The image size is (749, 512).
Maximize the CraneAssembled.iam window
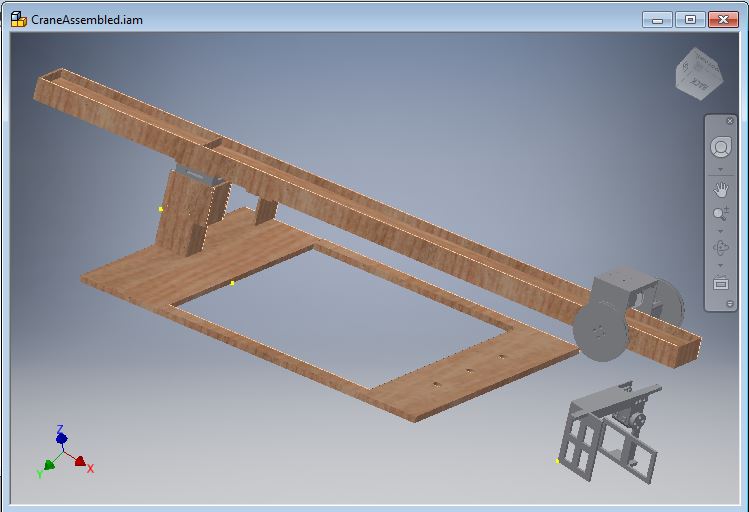point(689,19)
